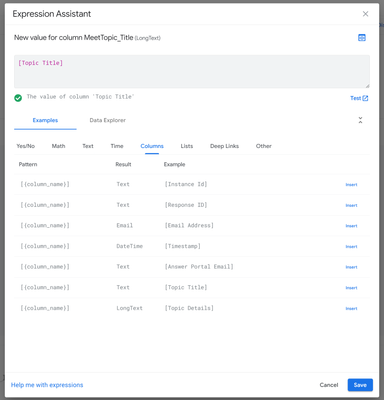This screenshot has width=384, height=400.
Task: Click the validation message about 'Topic Title'
Action: (80, 97)
